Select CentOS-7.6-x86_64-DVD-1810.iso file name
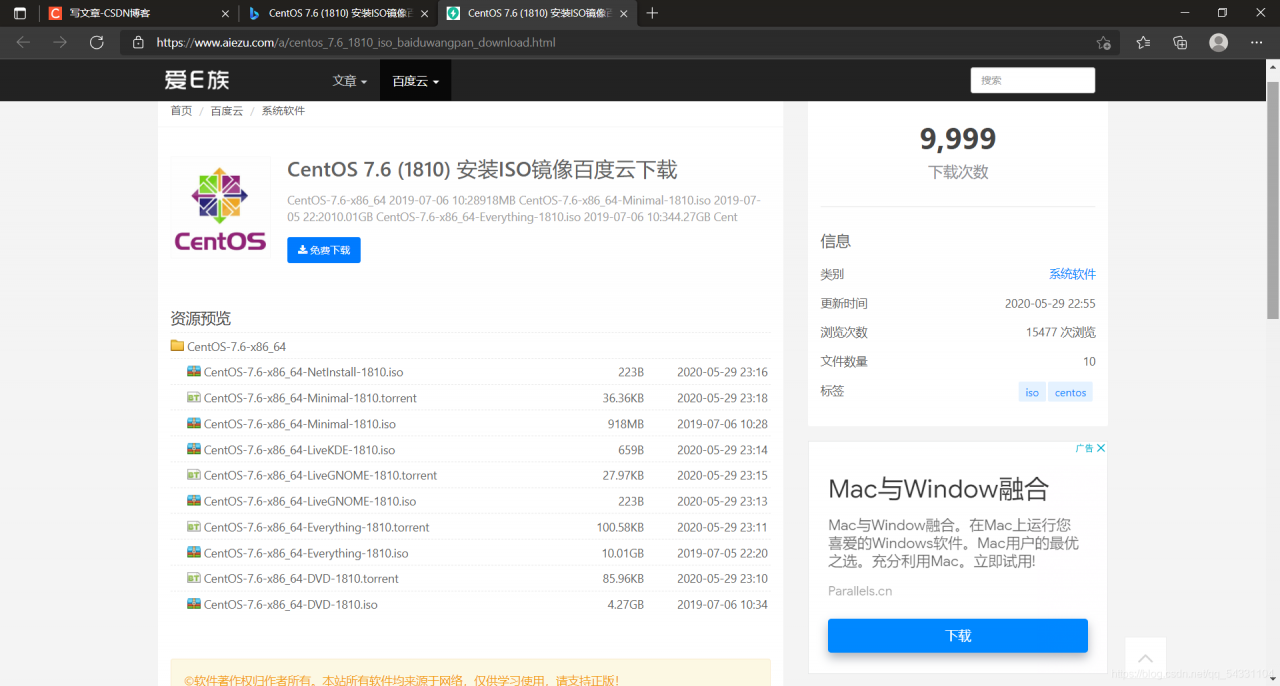 (x=291, y=605)
